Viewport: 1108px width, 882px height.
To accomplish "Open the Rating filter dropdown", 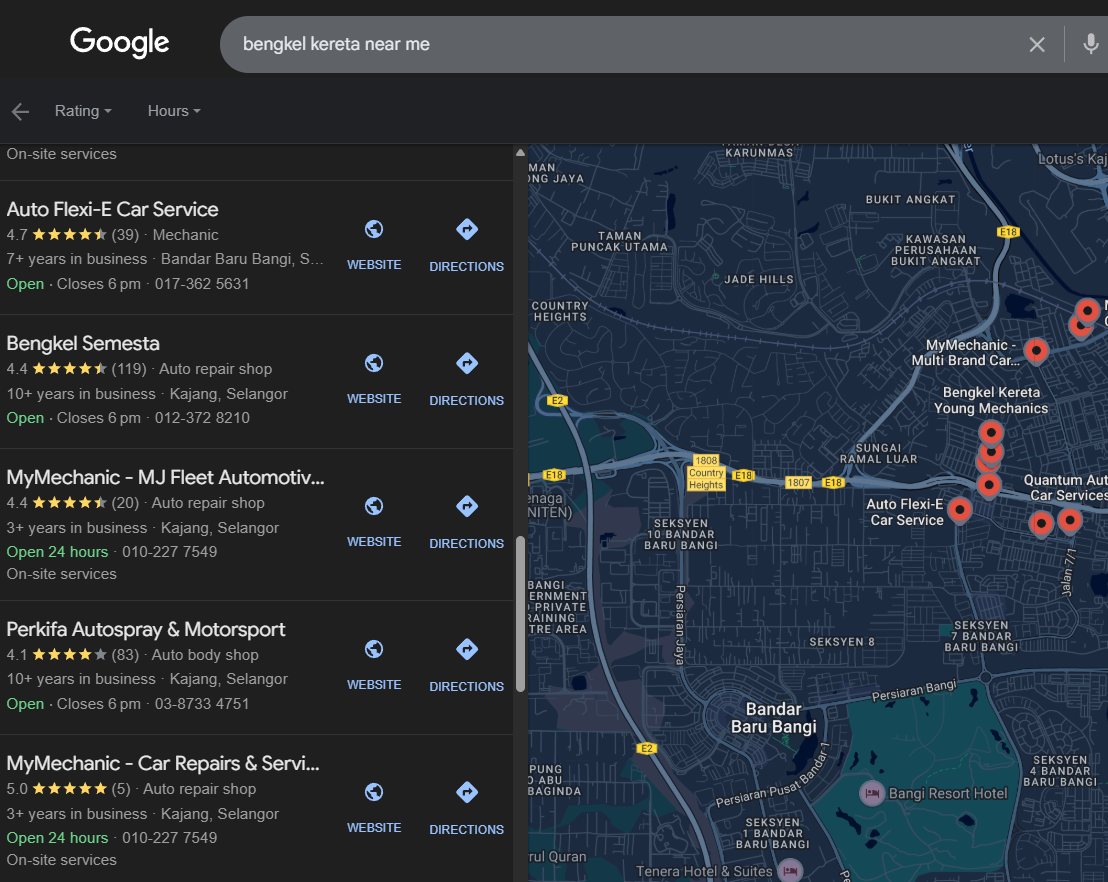I will (x=83, y=111).
